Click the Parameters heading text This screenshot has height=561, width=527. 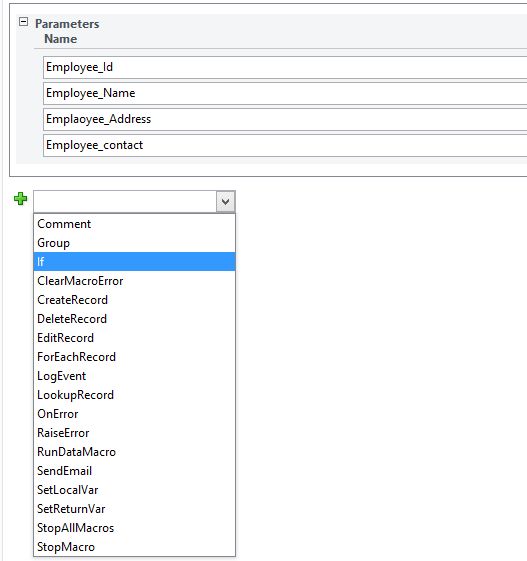point(67,24)
